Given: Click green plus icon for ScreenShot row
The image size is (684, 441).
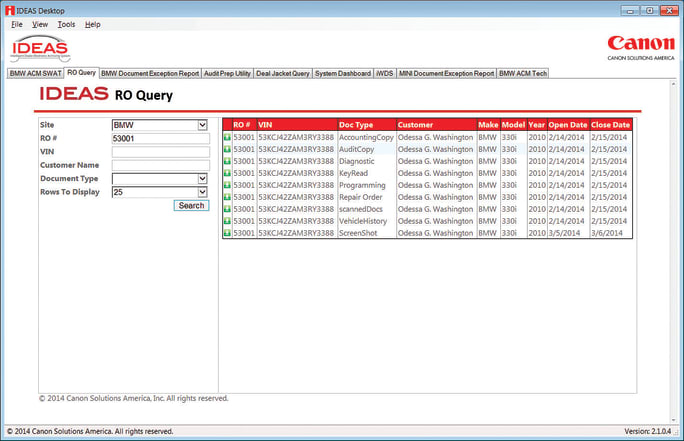Looking at the screenshot, I should click(x=226, y=233).
